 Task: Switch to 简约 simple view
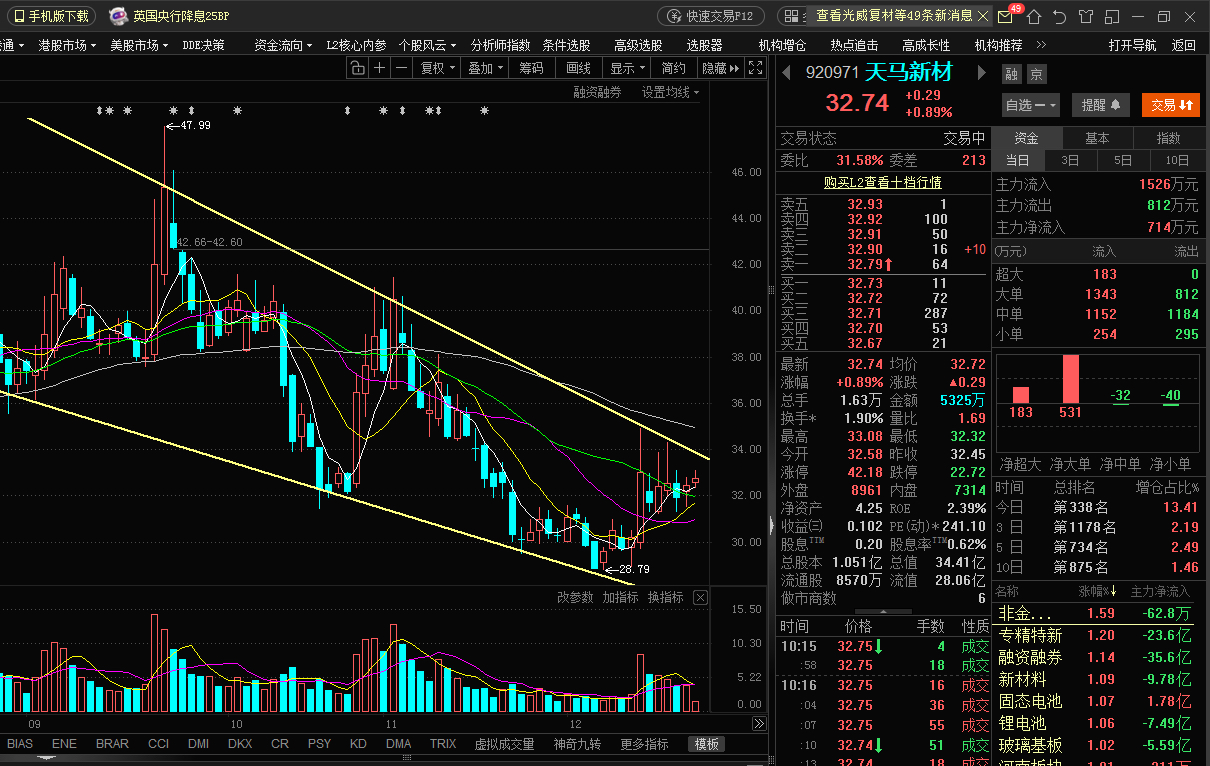point(674,68)
